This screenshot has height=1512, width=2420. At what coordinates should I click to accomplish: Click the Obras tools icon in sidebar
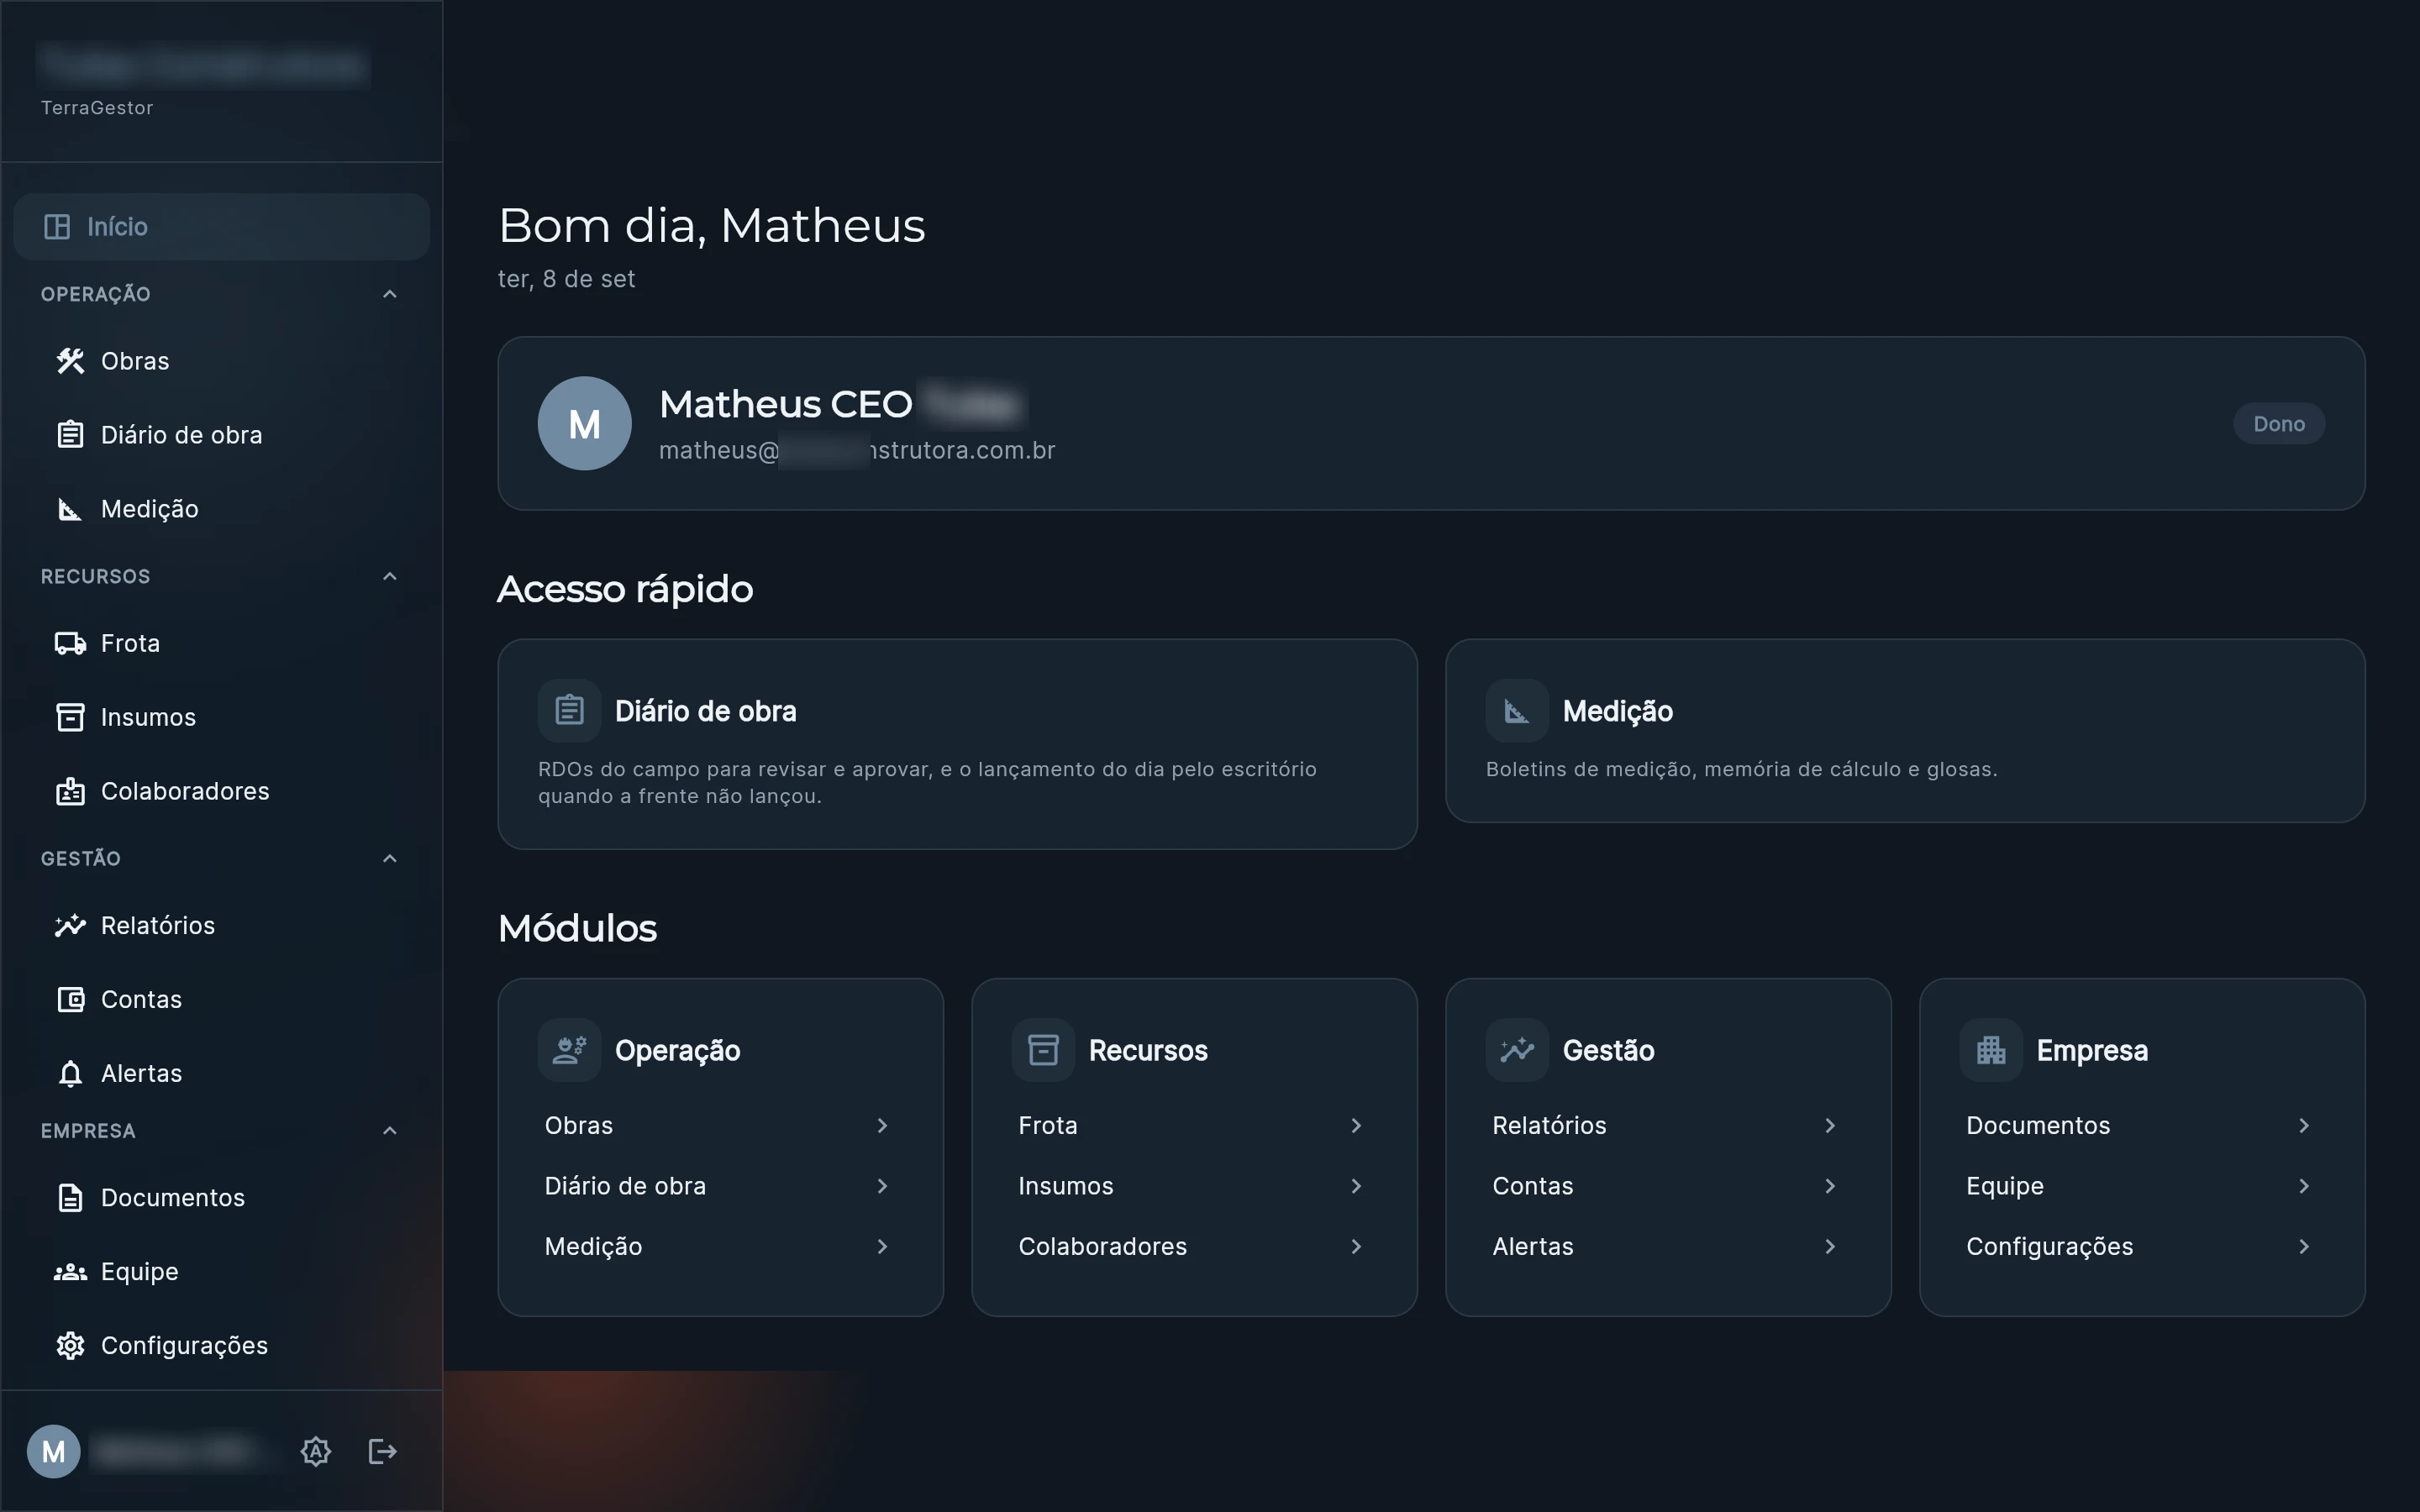pos(70,361)
